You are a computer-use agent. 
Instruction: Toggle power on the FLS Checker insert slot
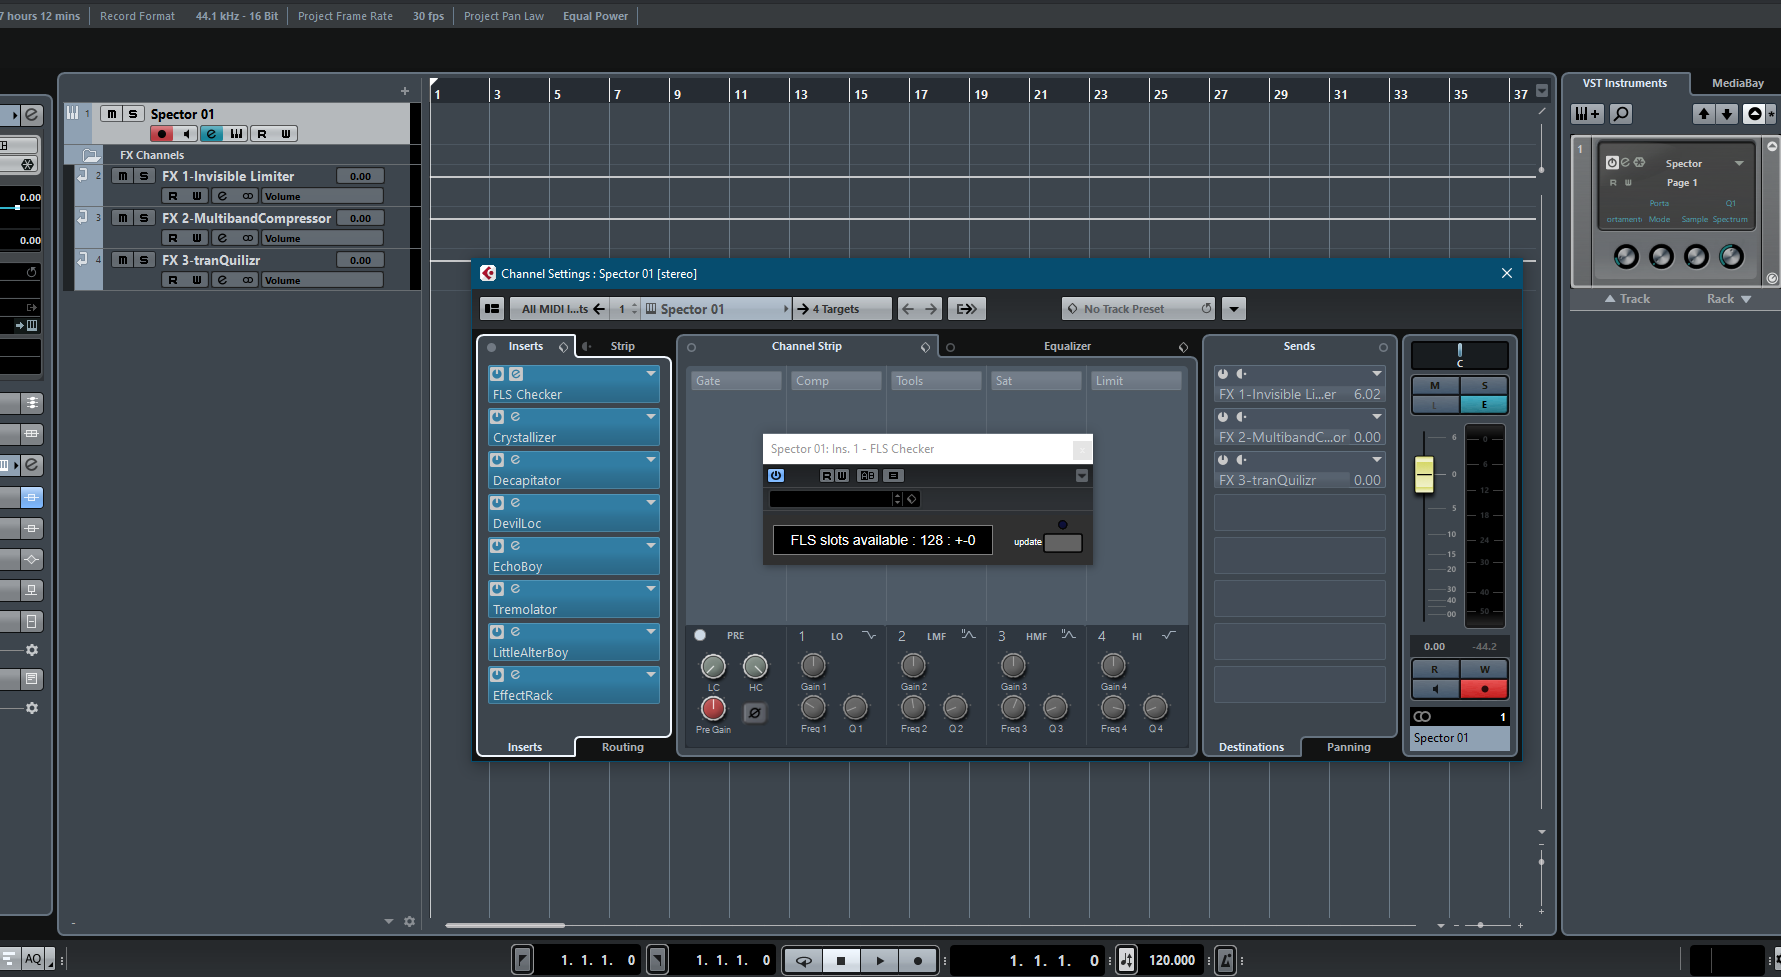497,374
